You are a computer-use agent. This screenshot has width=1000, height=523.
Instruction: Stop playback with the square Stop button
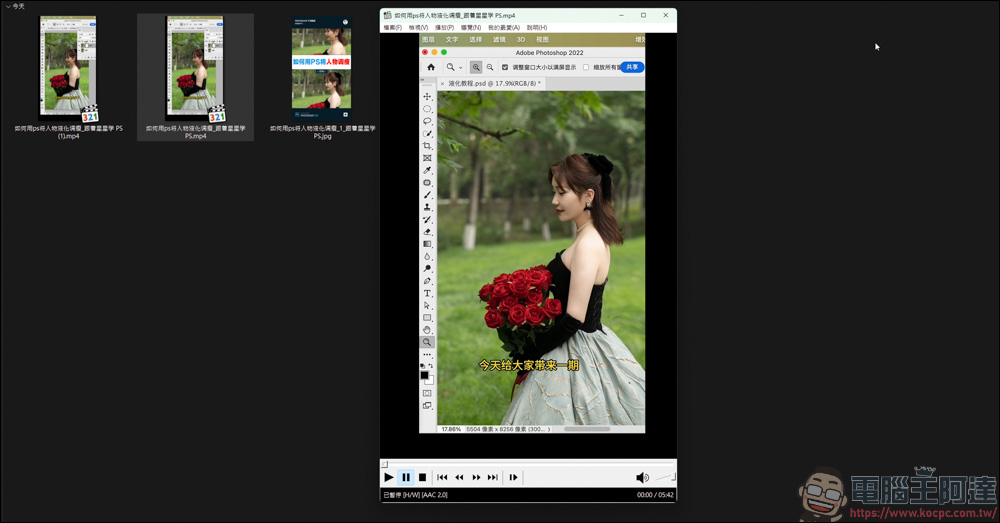tap(423, 478)
